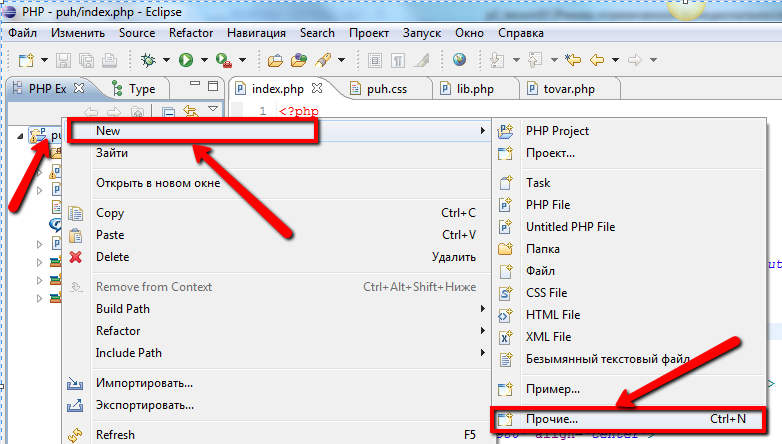Select CSS File in the New submenu

coord(629,292)
